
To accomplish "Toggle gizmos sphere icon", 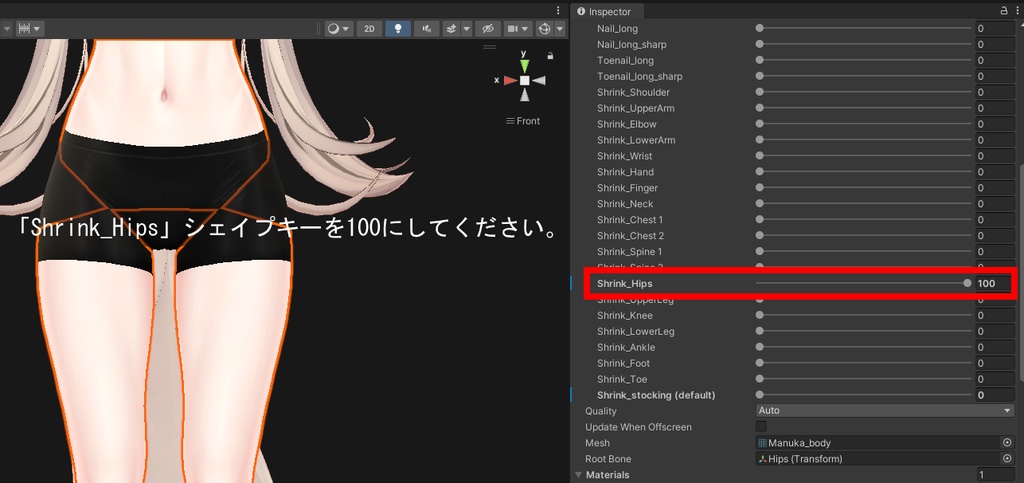I will (x=544, y=29).
